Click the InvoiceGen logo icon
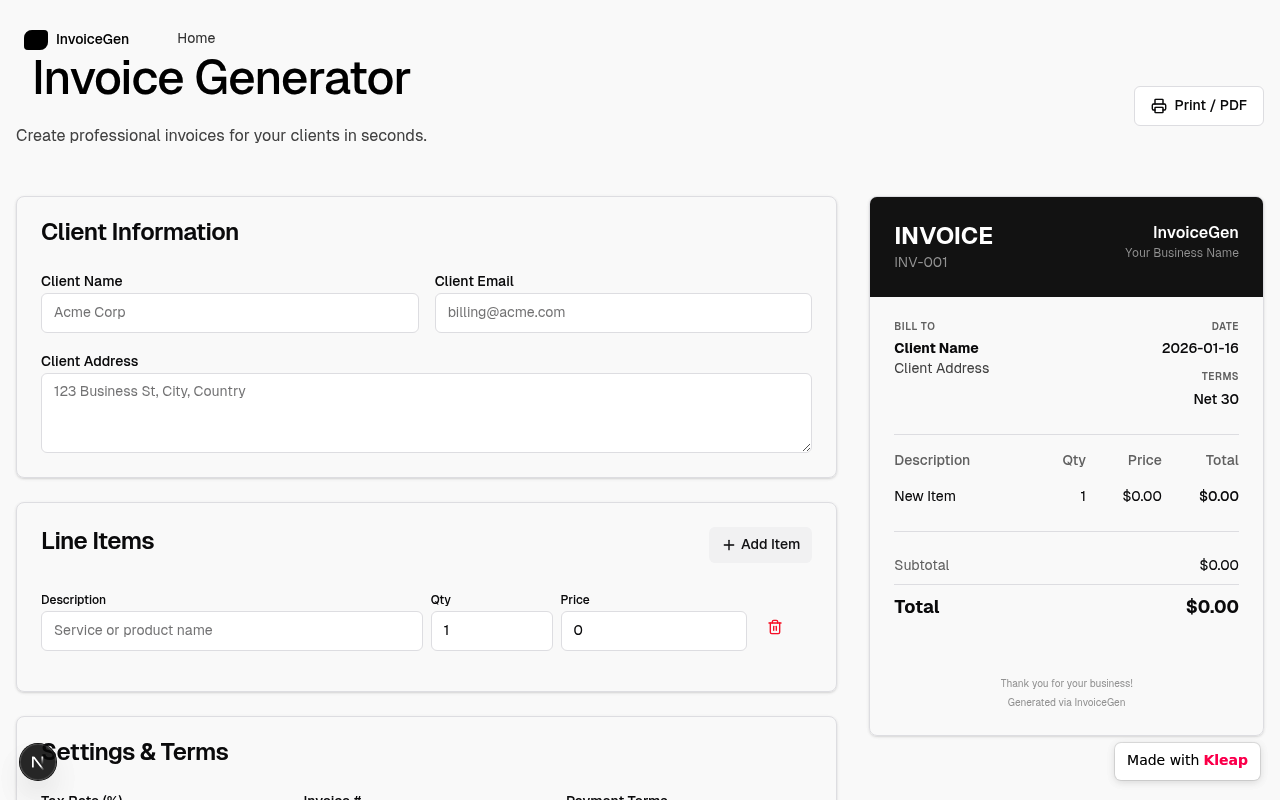 pyautogui.click(x=36, y=40)
